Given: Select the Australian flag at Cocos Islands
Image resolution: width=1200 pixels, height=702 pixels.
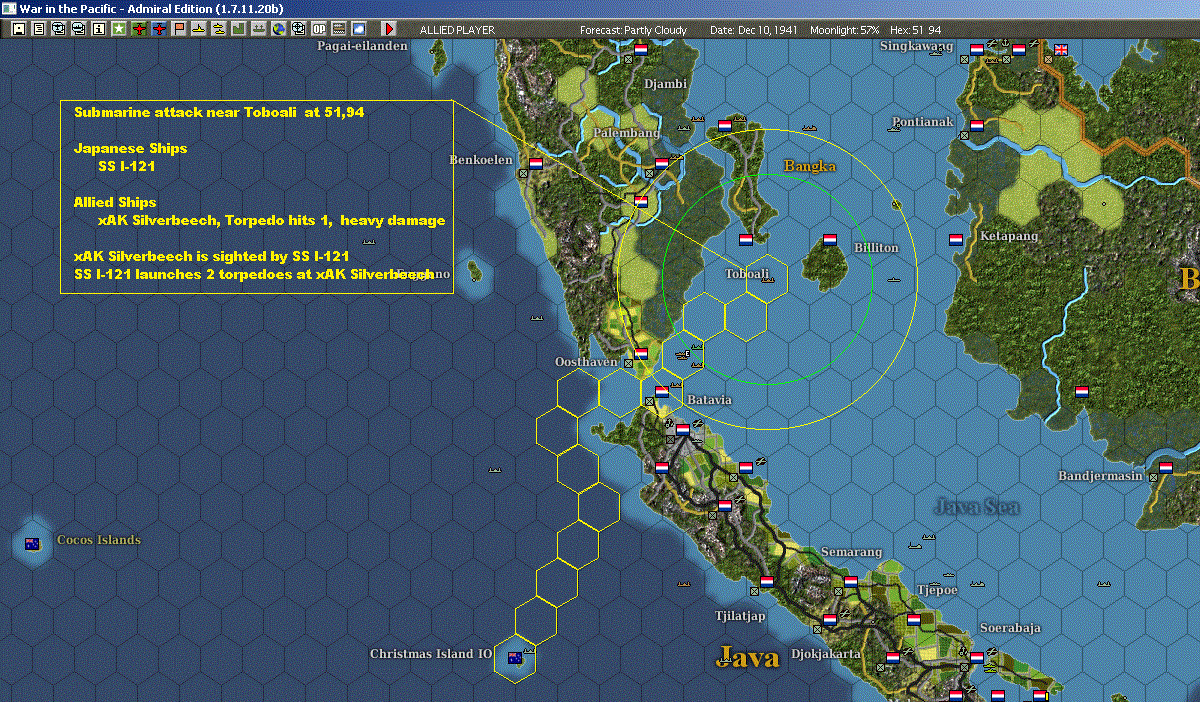Looking at the screenshot, I should 31,544.
